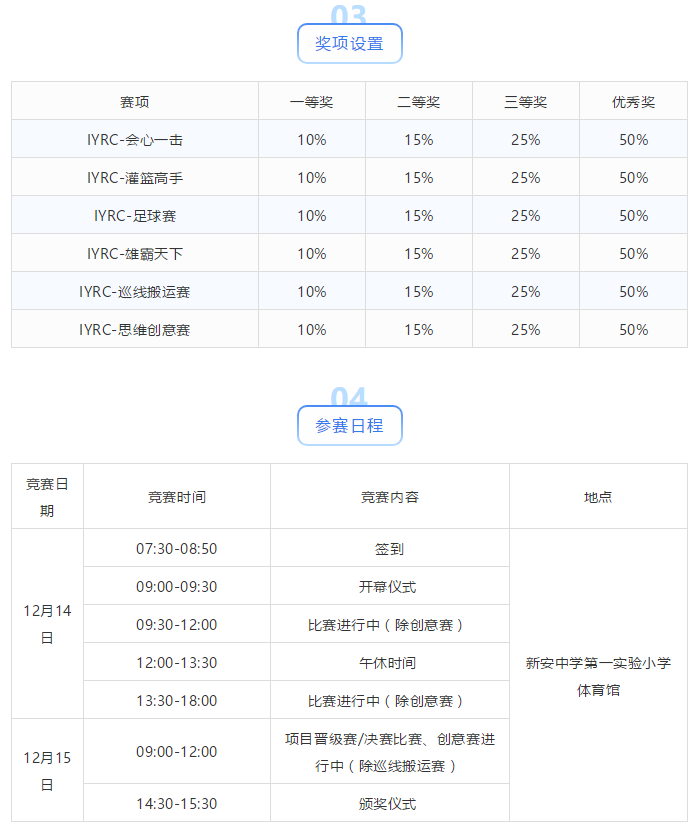Click the IYRC-思维创意赛 cell
699x834 pixels.
tap(135, 330)
